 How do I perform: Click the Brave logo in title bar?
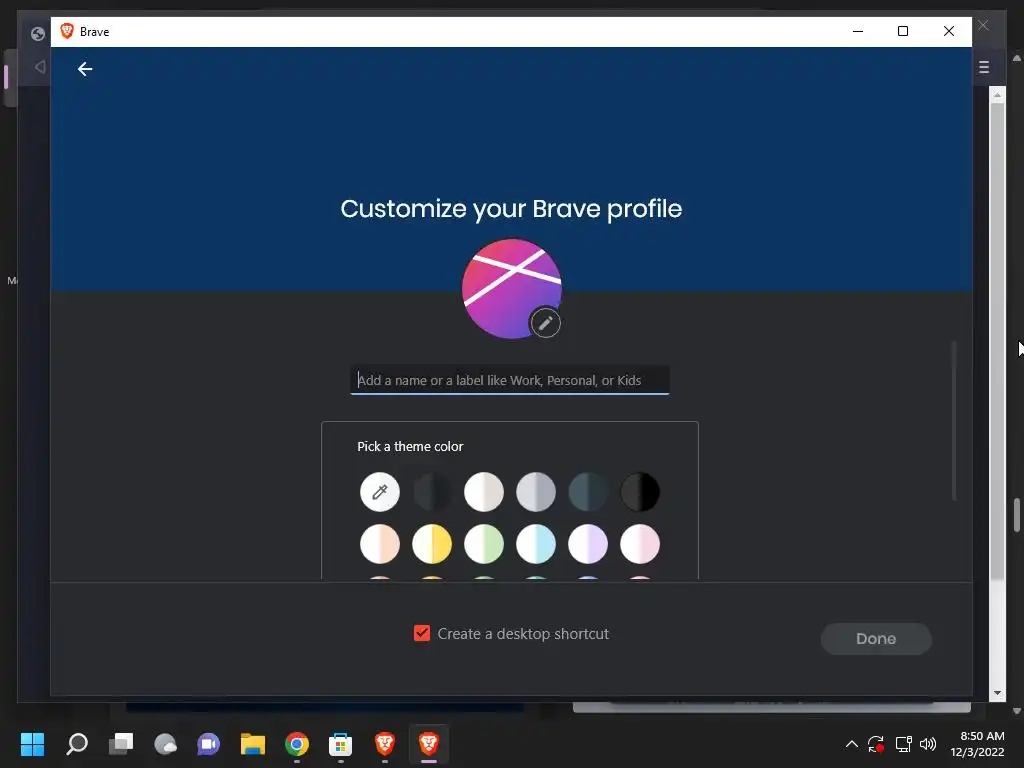point(67,31)
